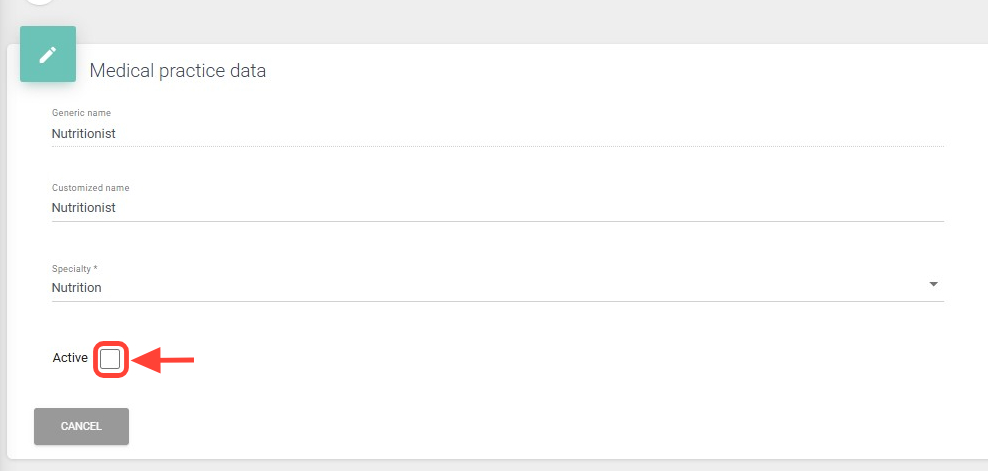Image resolution: width=988 pixels, height=471 pixels.
Task: Select the "Nutrition" specialty value text
Action: pyautogui.click(x=77, y=288)
